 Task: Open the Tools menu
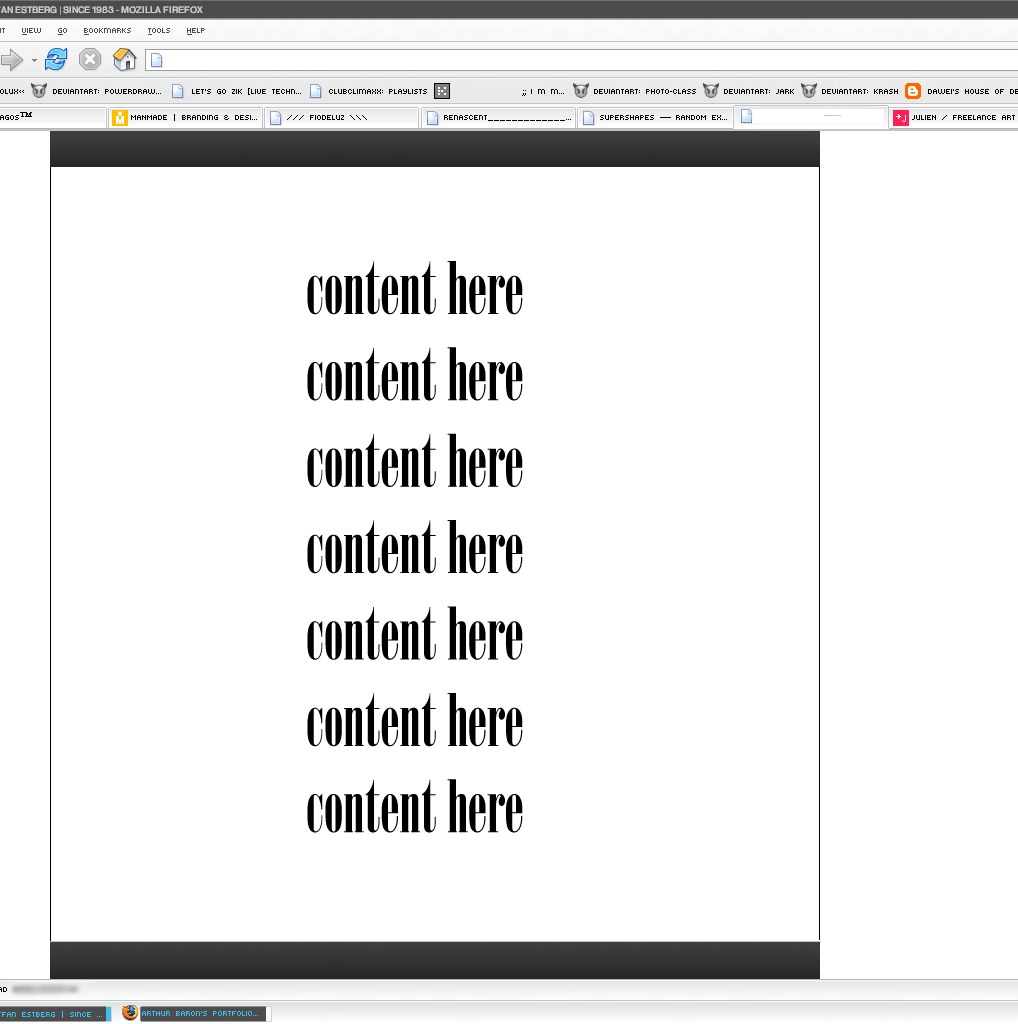tap(158, 31)
